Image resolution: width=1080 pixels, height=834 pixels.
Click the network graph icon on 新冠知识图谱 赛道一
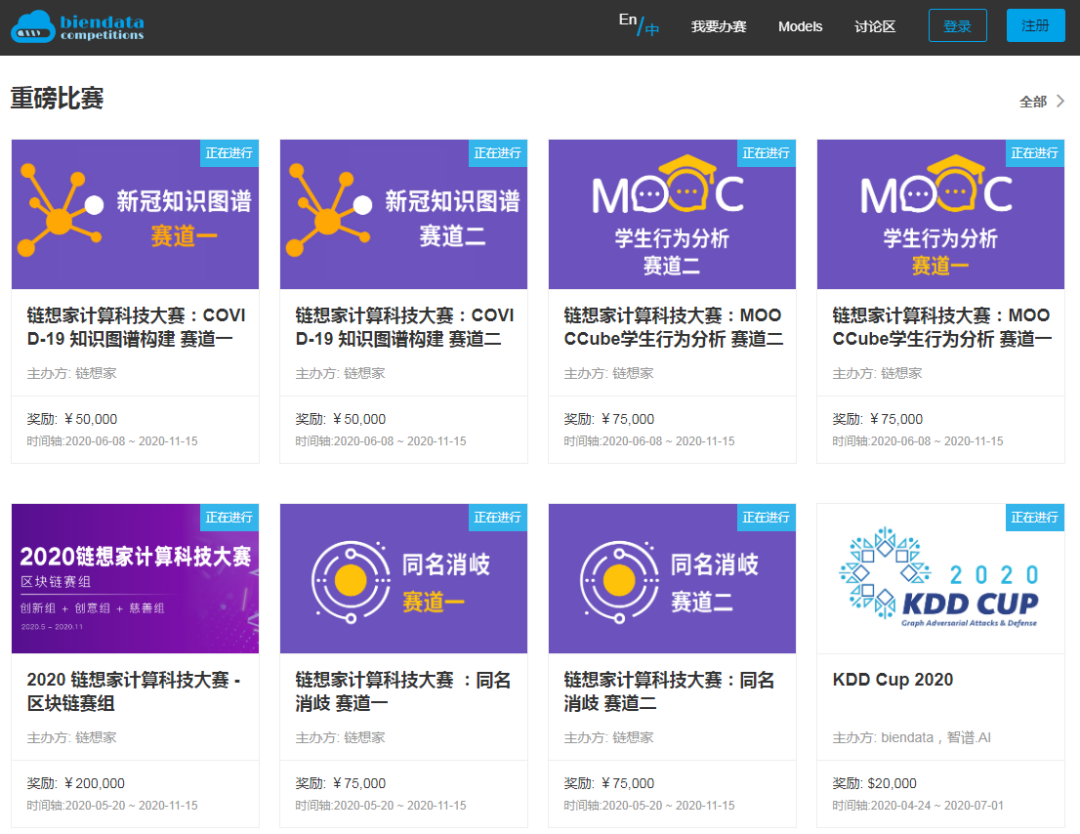point(61,209)
